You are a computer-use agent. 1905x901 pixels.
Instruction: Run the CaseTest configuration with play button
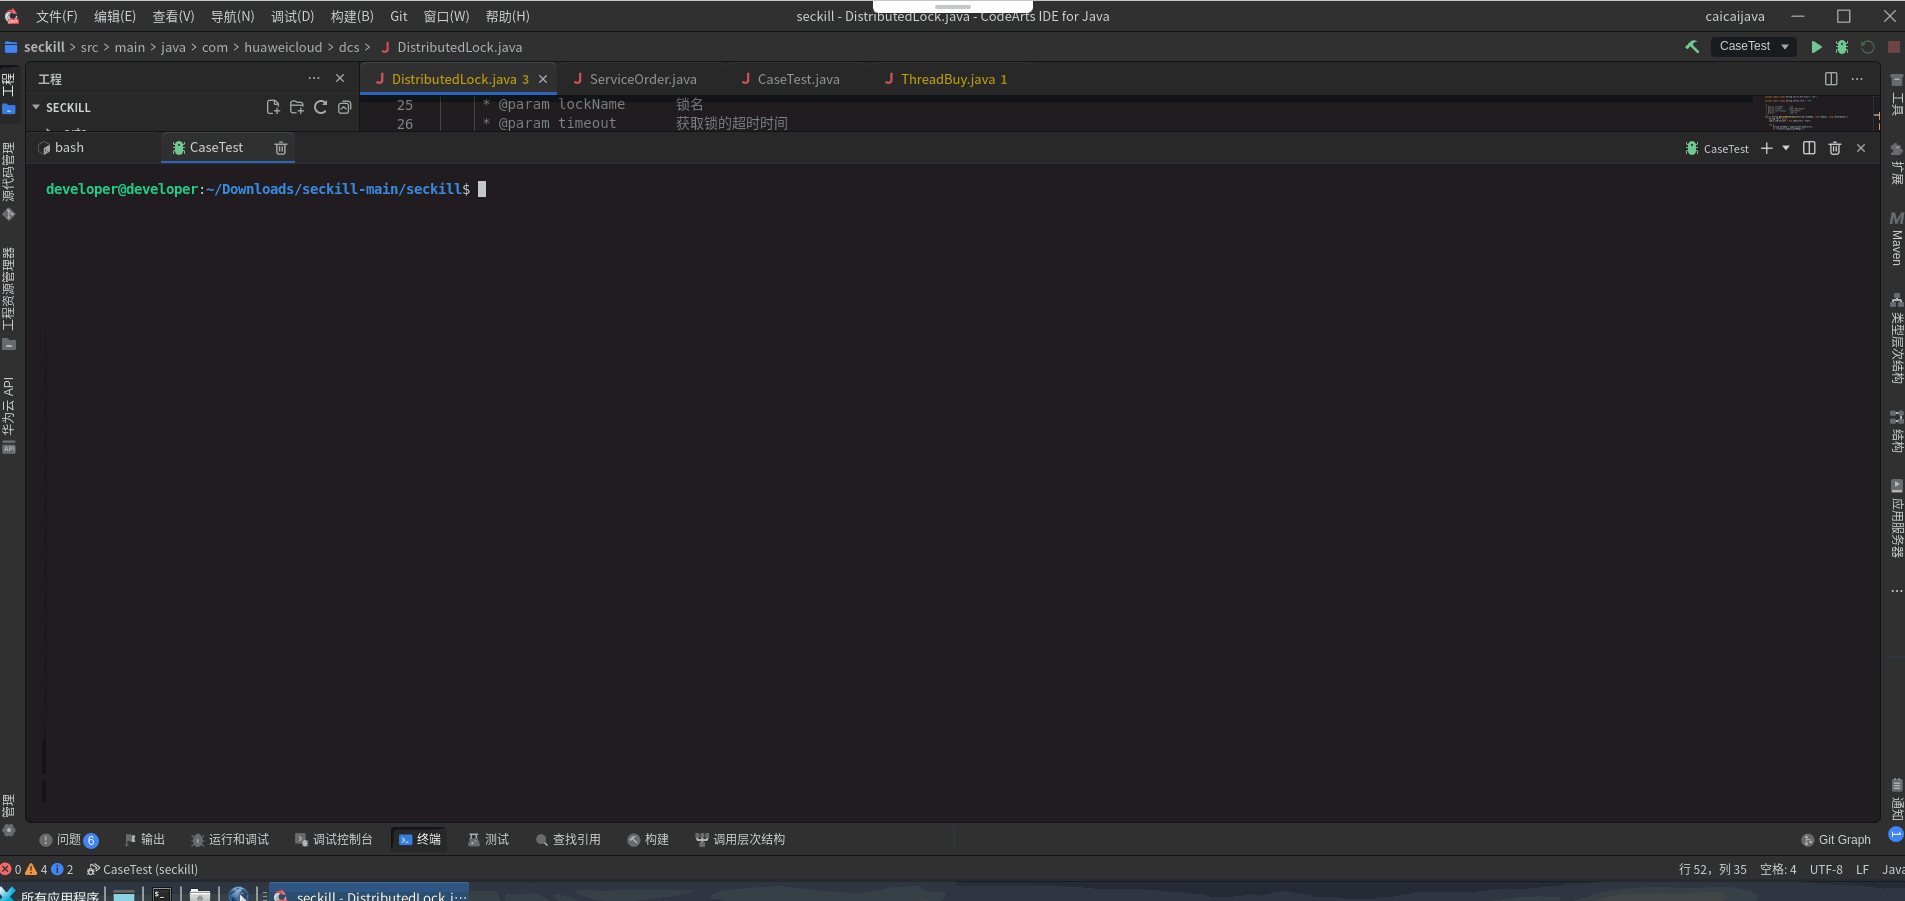point(1816,47)
